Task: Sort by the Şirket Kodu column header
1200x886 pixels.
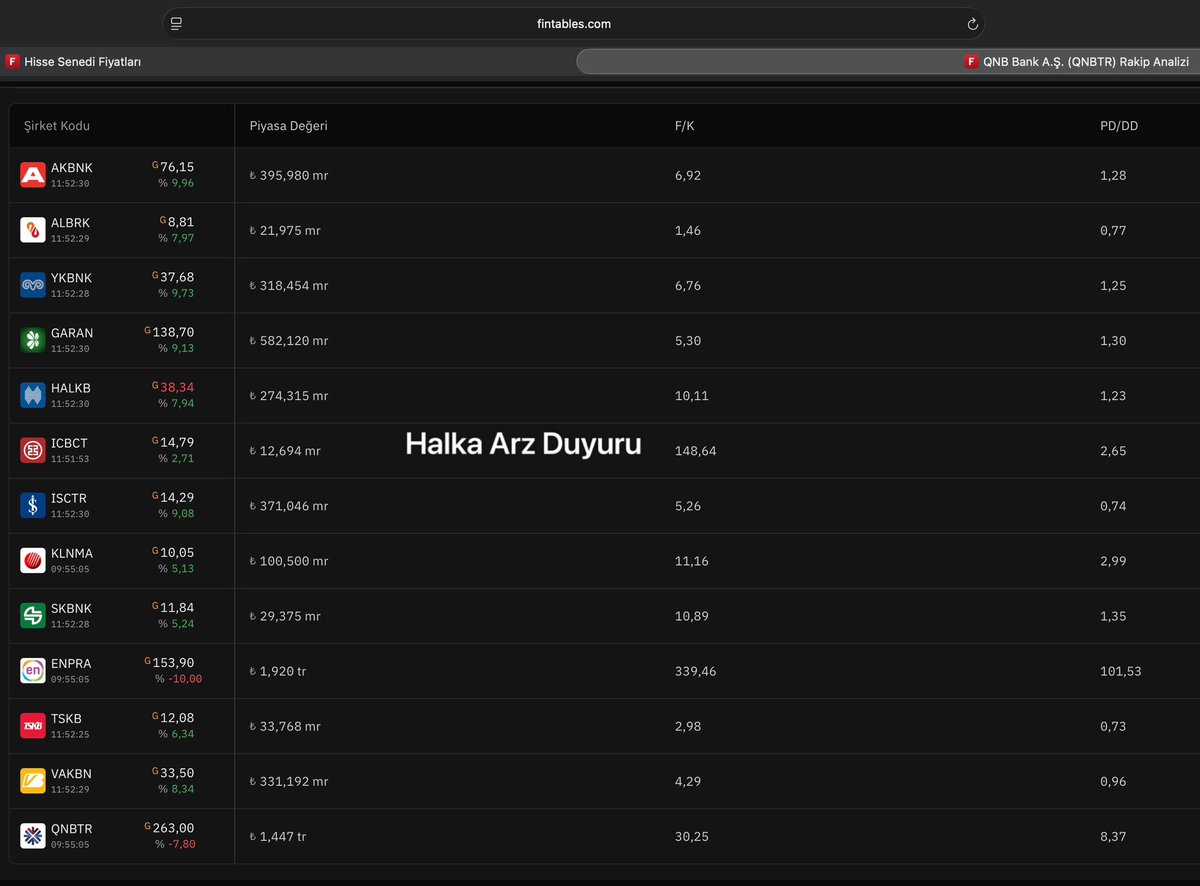Action: coord(57,126)
